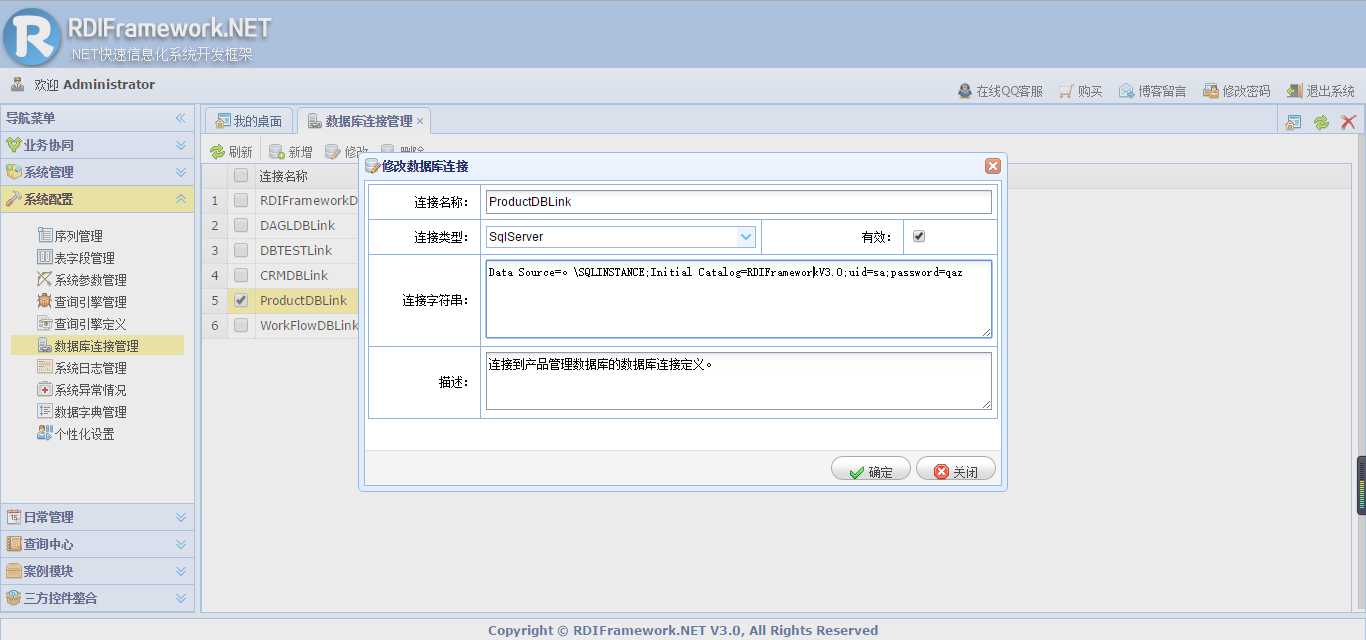The width and height of the screenshot is (1366, 640).
Task: Open 系统参数管理 in the sidebar
Action: tap(82, 280)
